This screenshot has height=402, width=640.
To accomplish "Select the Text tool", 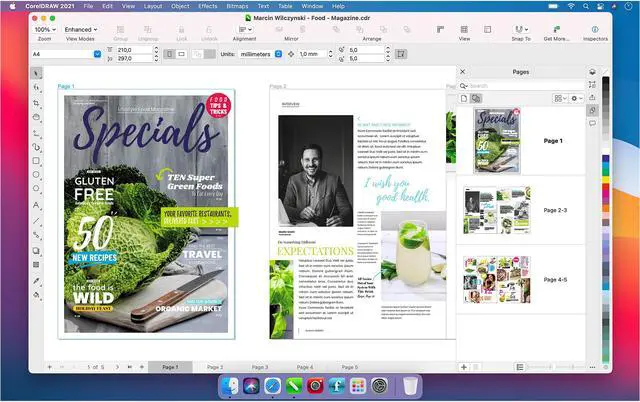I will [x=36, y=205].
